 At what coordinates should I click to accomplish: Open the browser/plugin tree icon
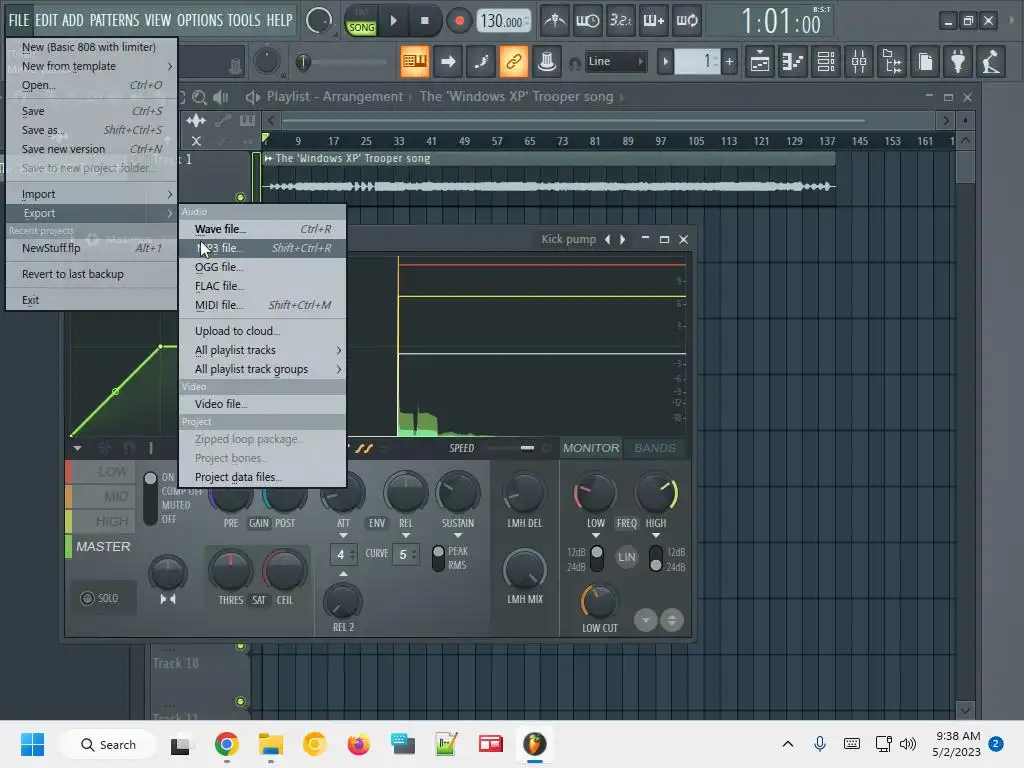click(x=892, y=62)
